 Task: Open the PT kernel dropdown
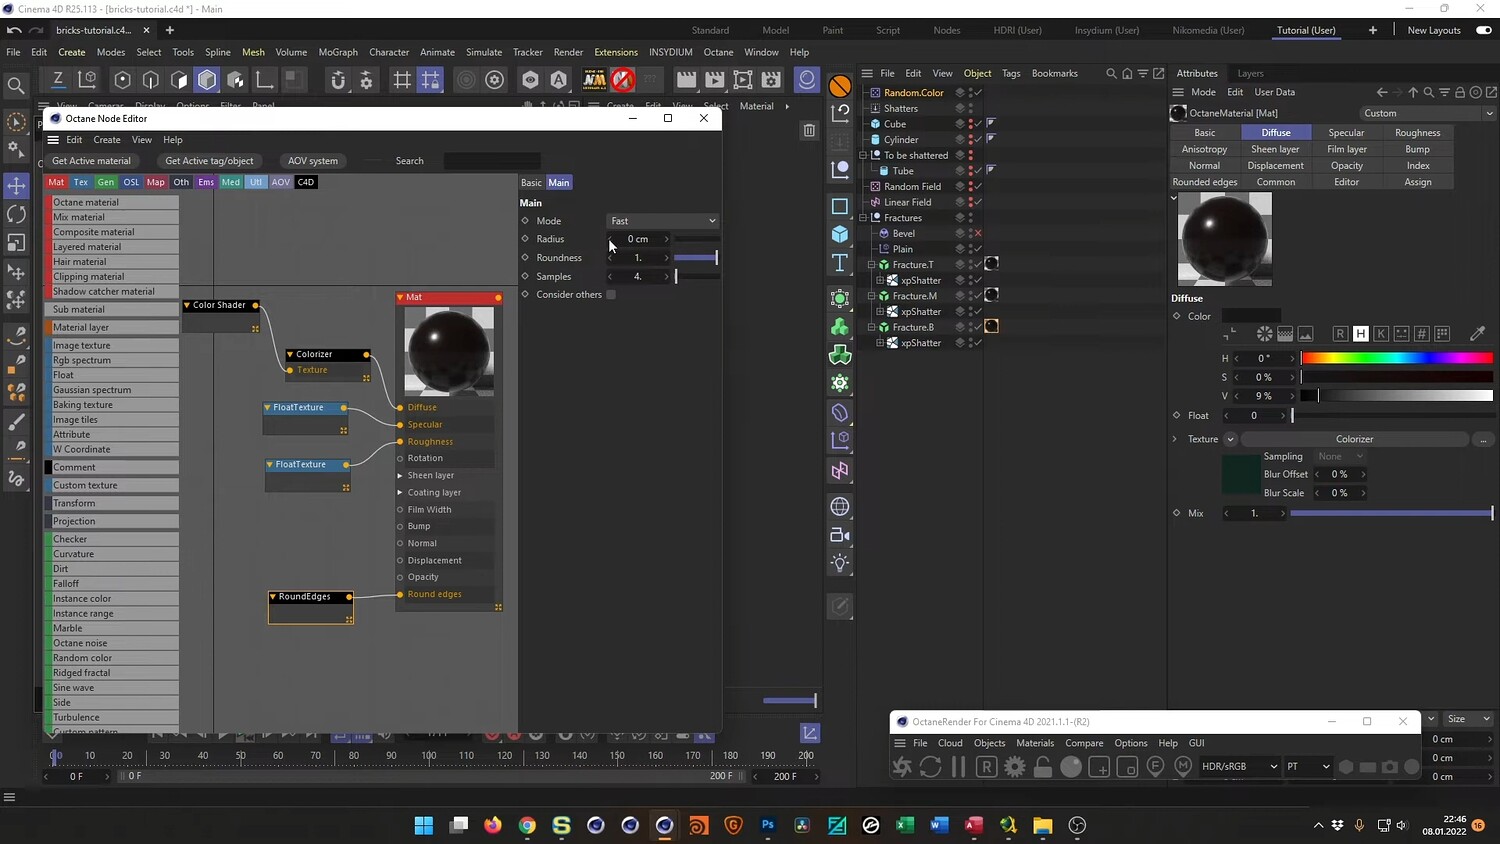click(x=1308, y=767)
